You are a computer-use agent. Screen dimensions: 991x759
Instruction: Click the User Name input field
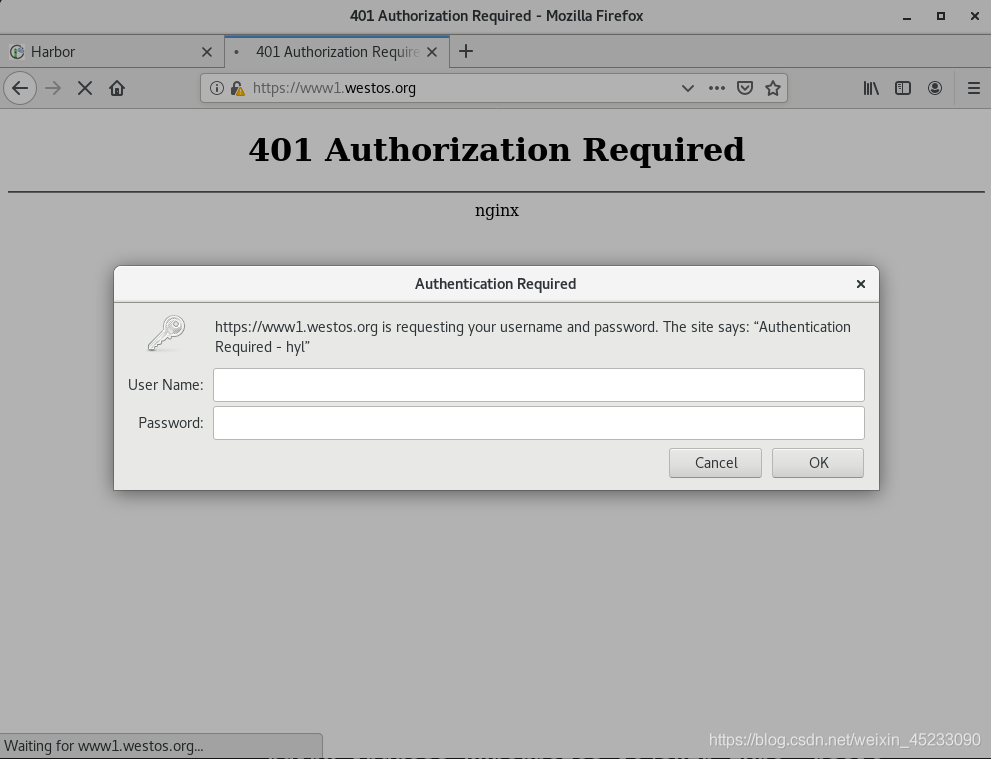[538, 385]
